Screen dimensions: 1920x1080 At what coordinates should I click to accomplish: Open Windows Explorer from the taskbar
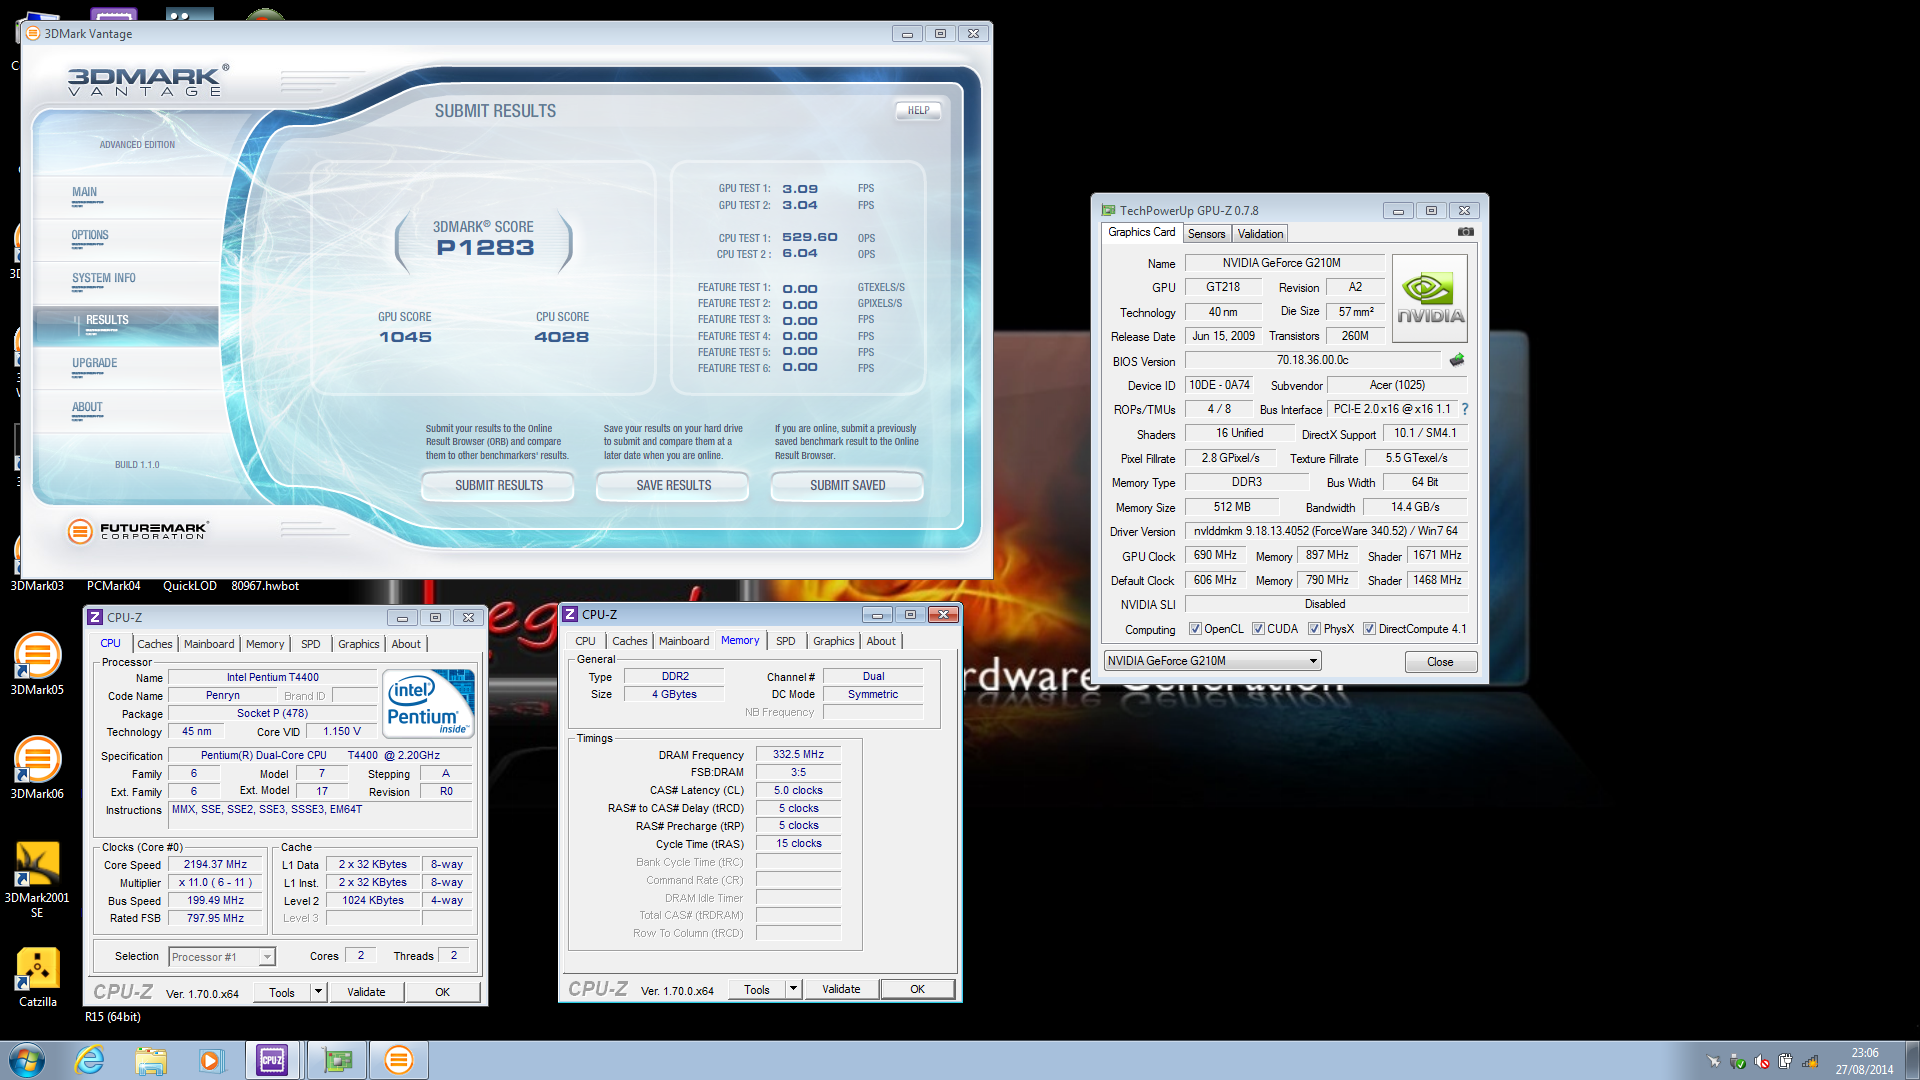151,1060
